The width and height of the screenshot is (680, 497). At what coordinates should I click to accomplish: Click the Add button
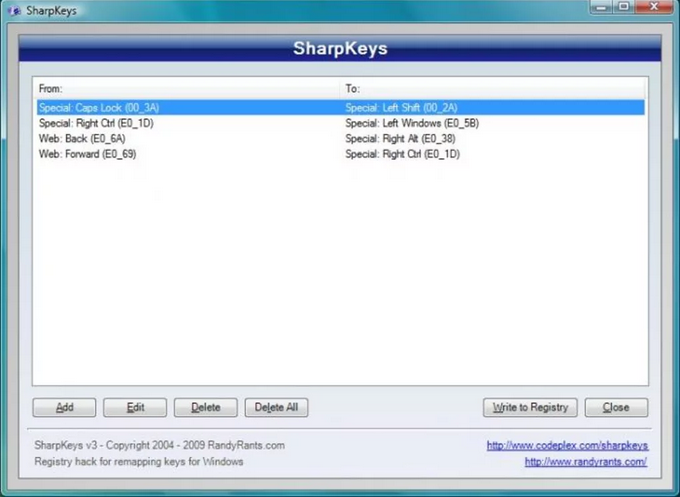64,407
